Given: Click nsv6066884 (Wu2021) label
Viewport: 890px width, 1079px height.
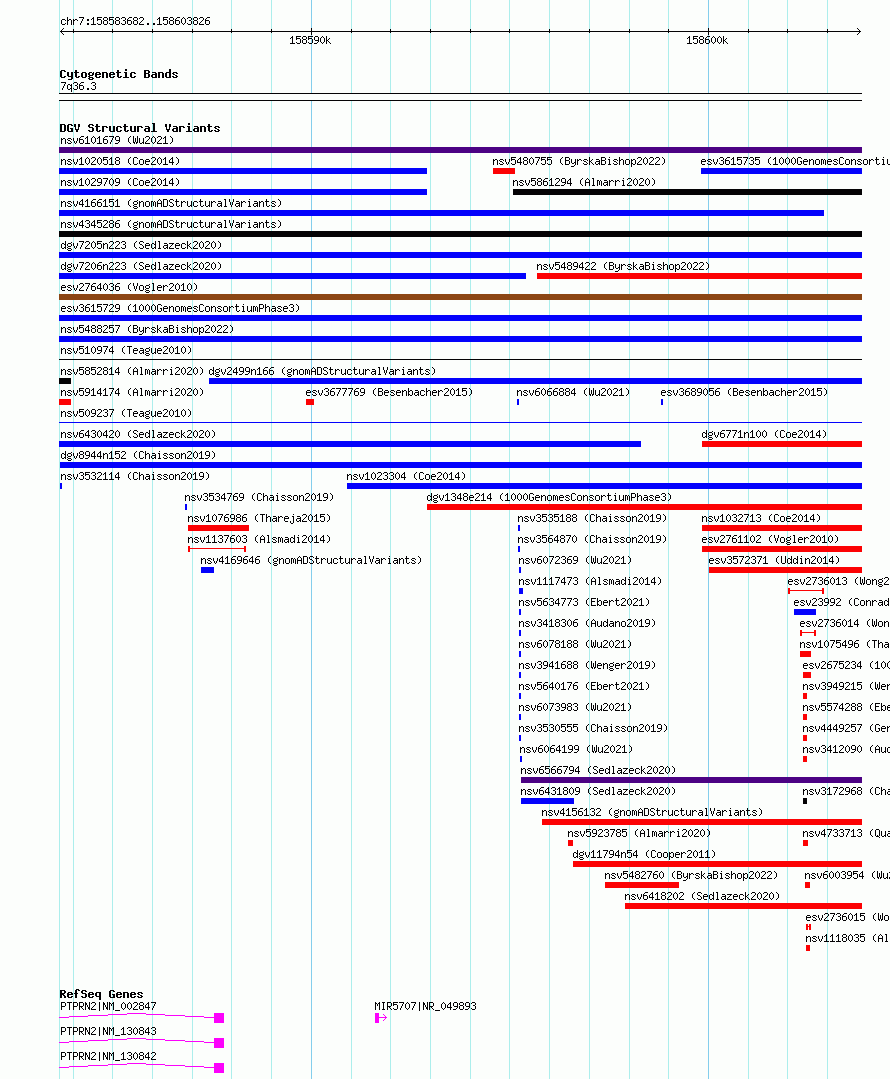Looking at the screenshot, I should click(x=573, y=392).
